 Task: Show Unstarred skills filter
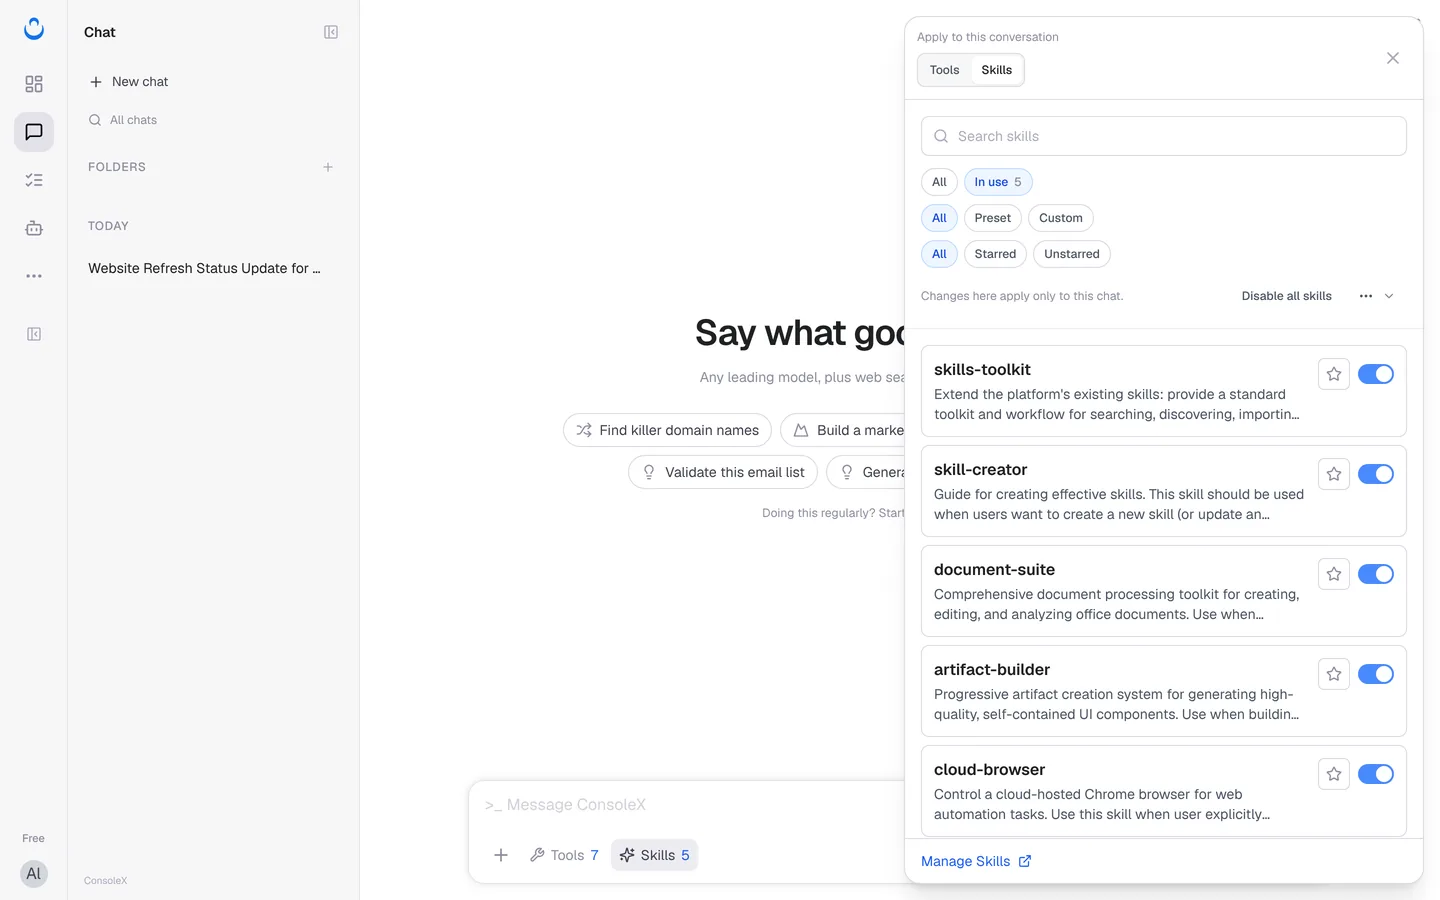point(1072,254)
